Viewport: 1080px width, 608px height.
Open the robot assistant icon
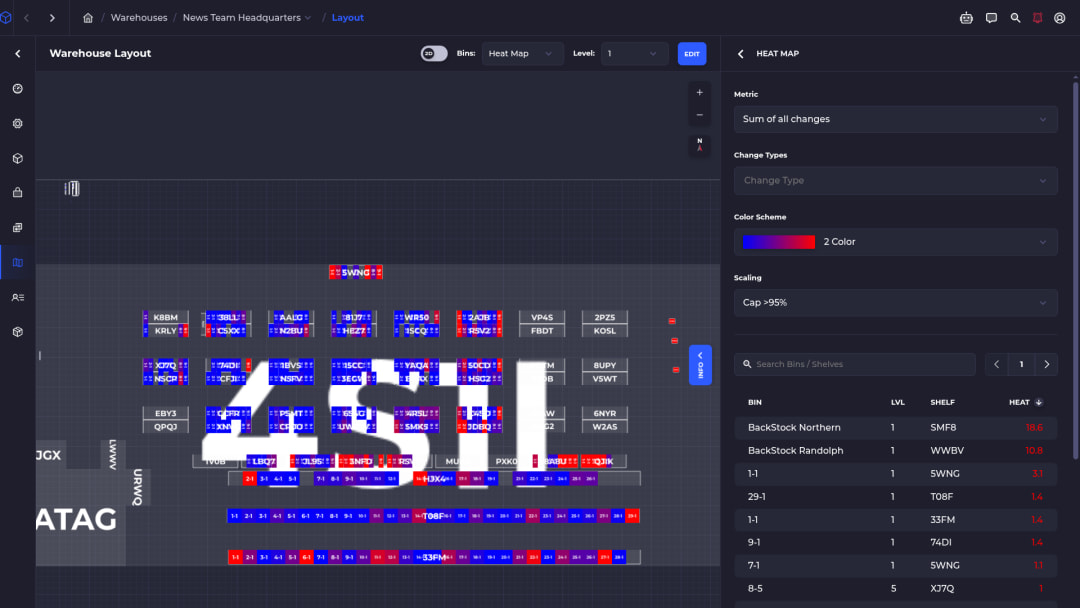(966, 18)
